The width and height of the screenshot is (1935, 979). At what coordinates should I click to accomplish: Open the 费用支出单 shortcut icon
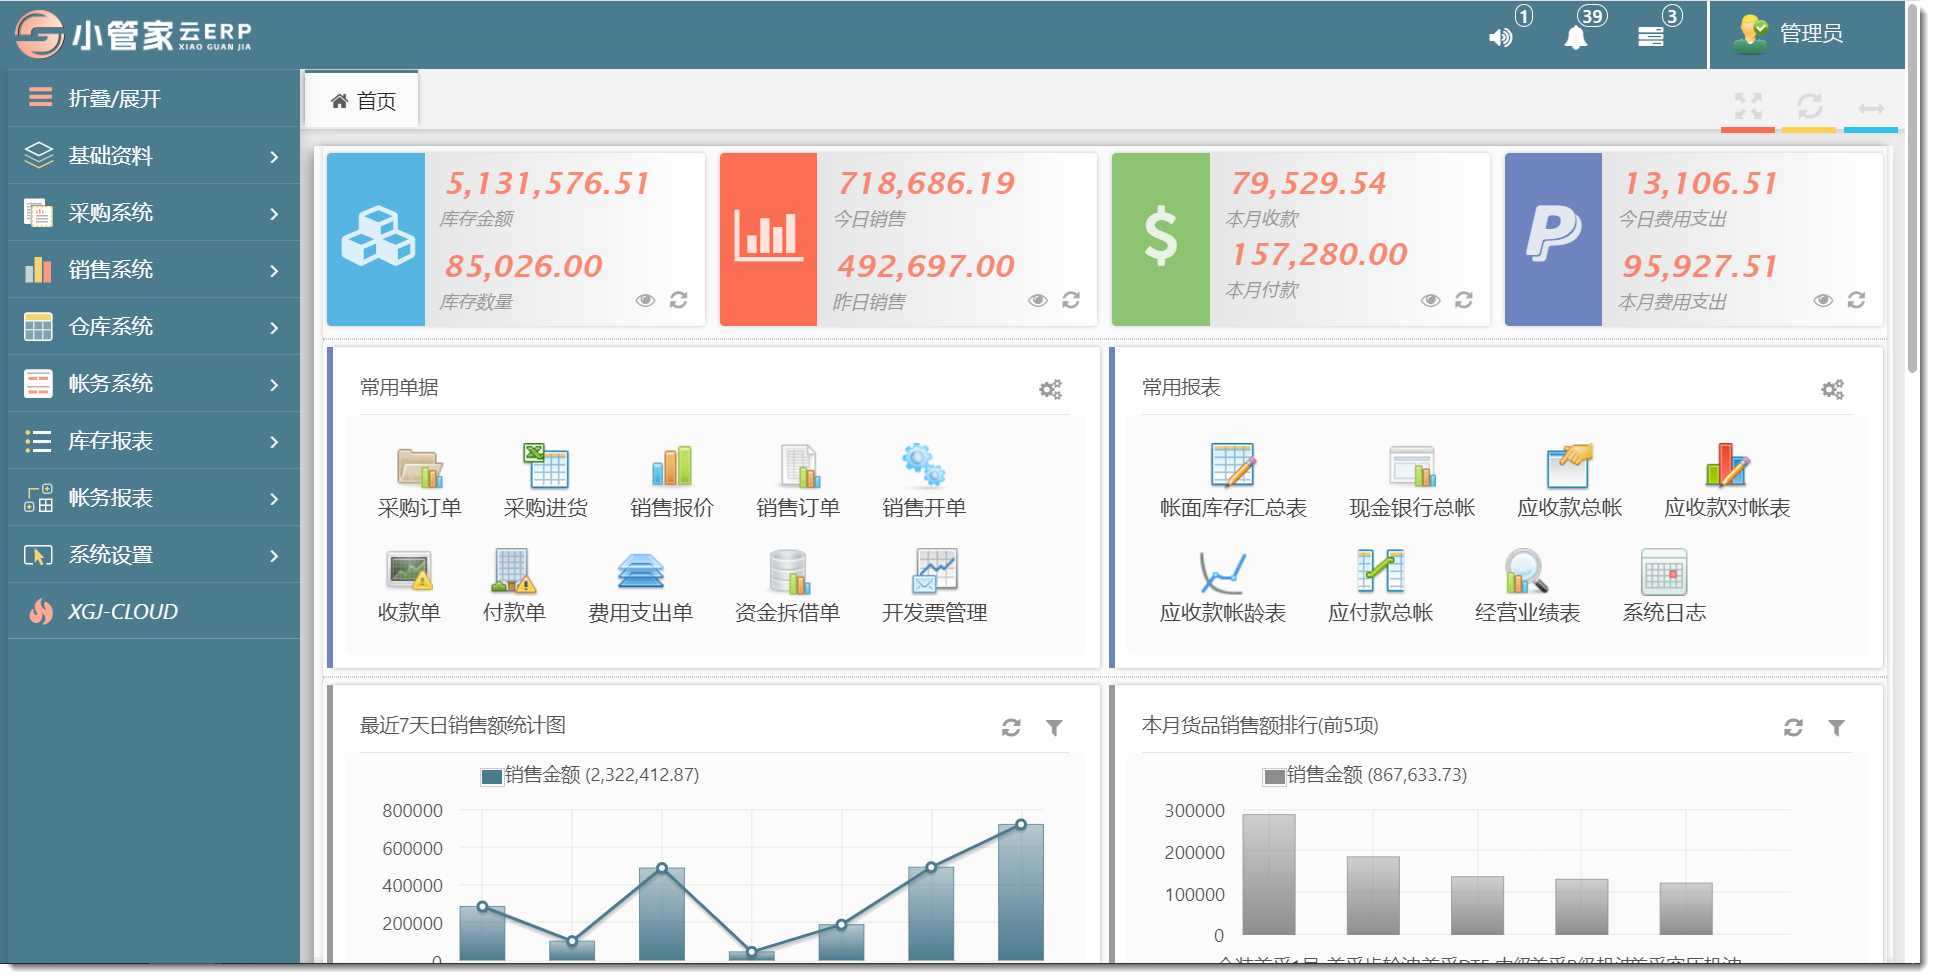click(640, 571)
